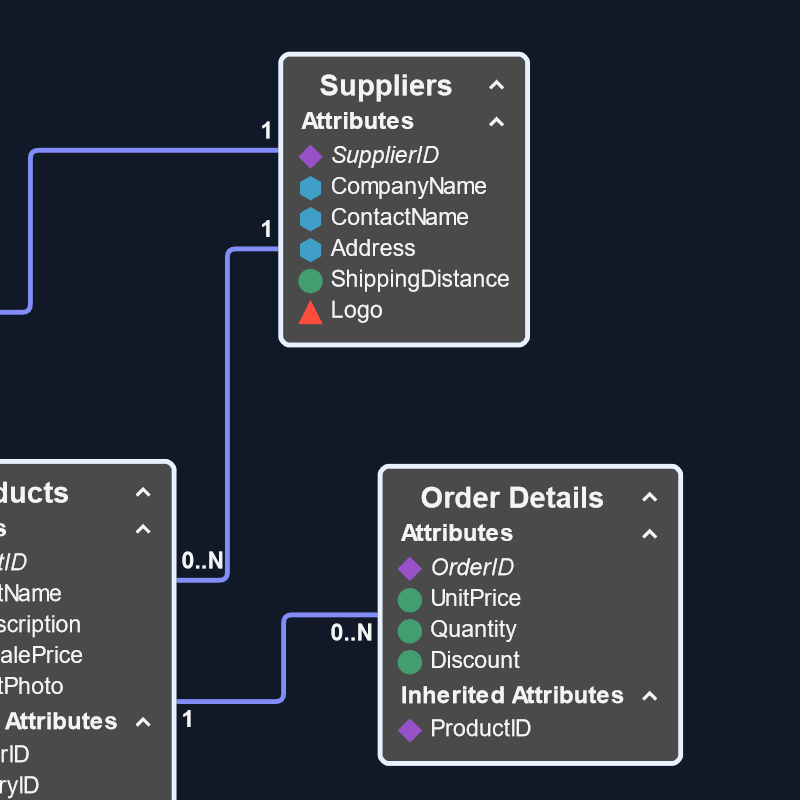
Task: Click the purple key diamond beside SupplierID
Action: [310, 156]
